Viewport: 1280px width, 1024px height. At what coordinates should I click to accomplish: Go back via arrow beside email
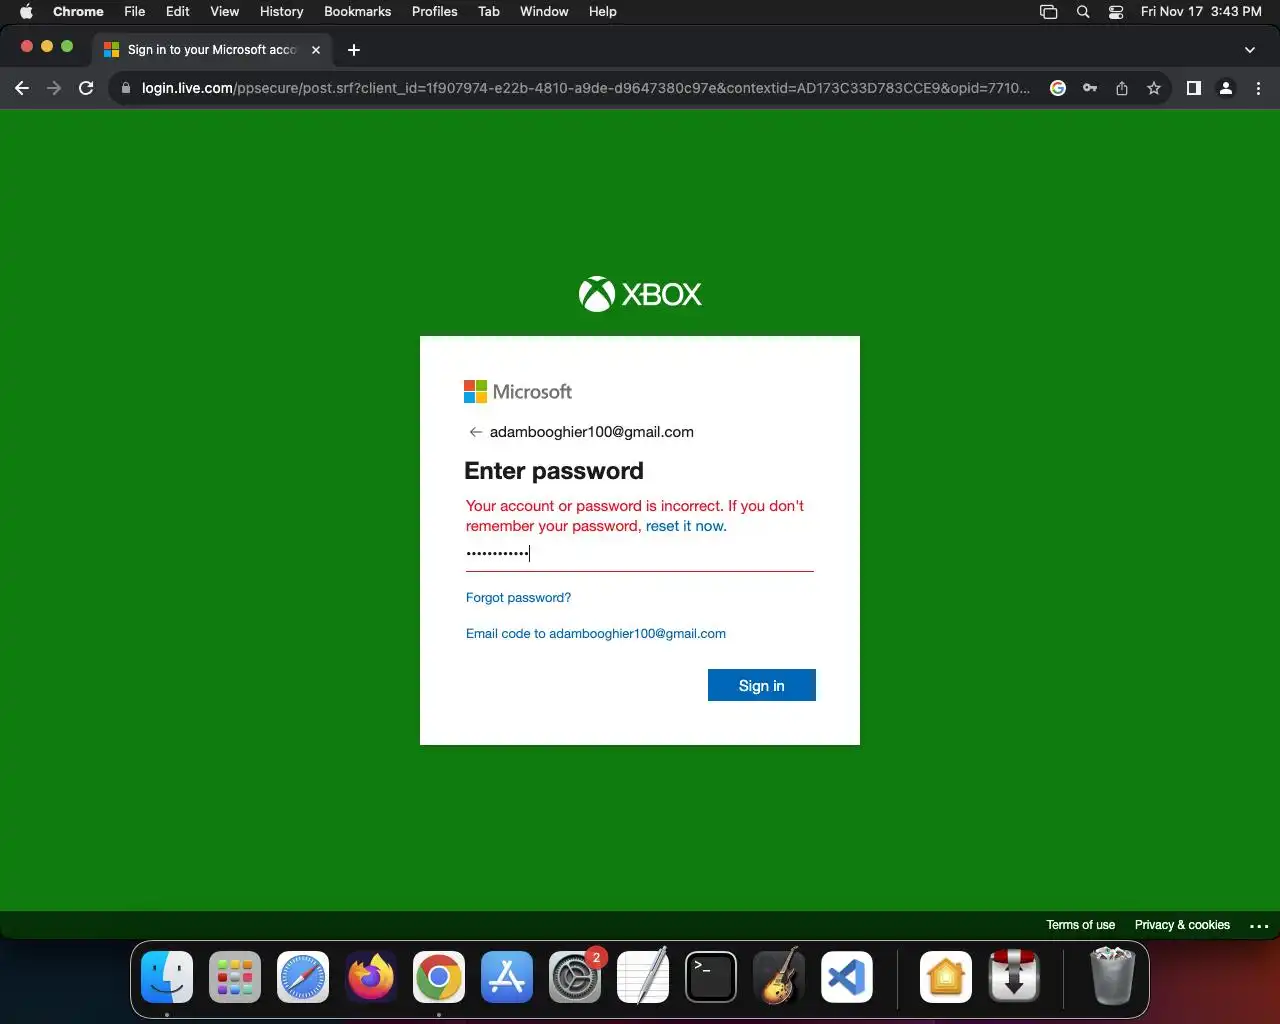(475, 432)
